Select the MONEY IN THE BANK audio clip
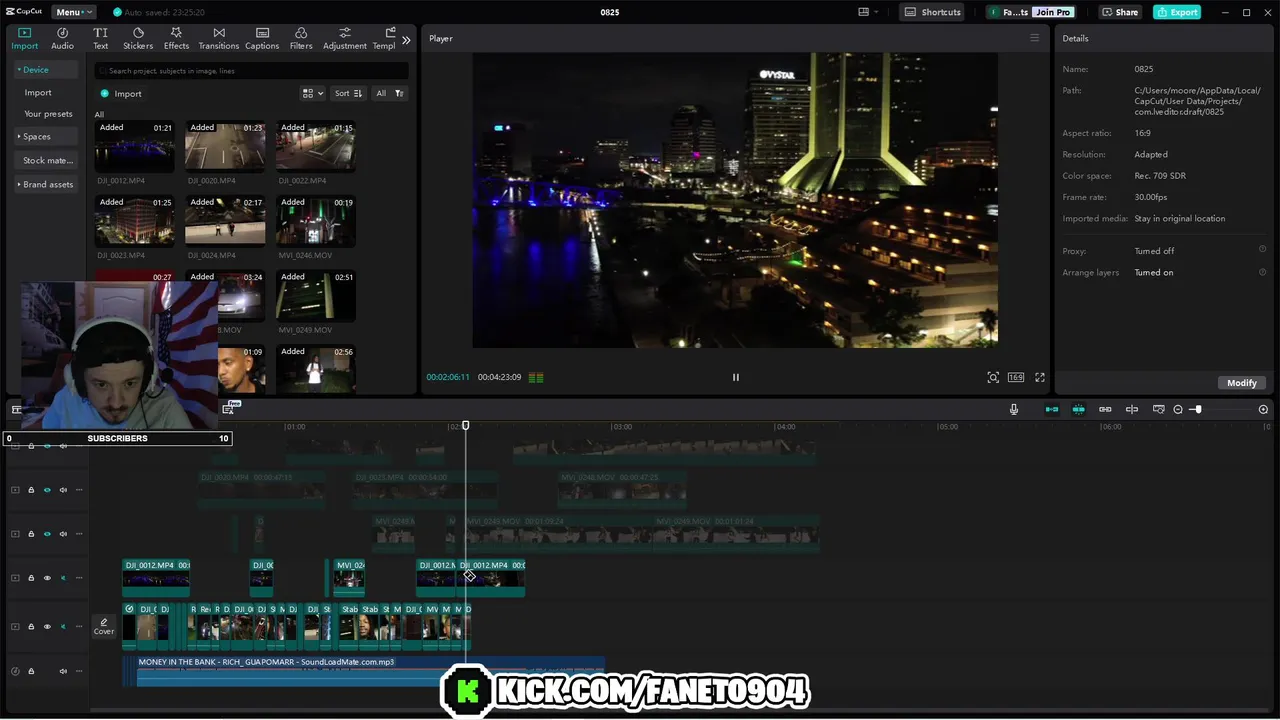 click(x=370, y=671)
